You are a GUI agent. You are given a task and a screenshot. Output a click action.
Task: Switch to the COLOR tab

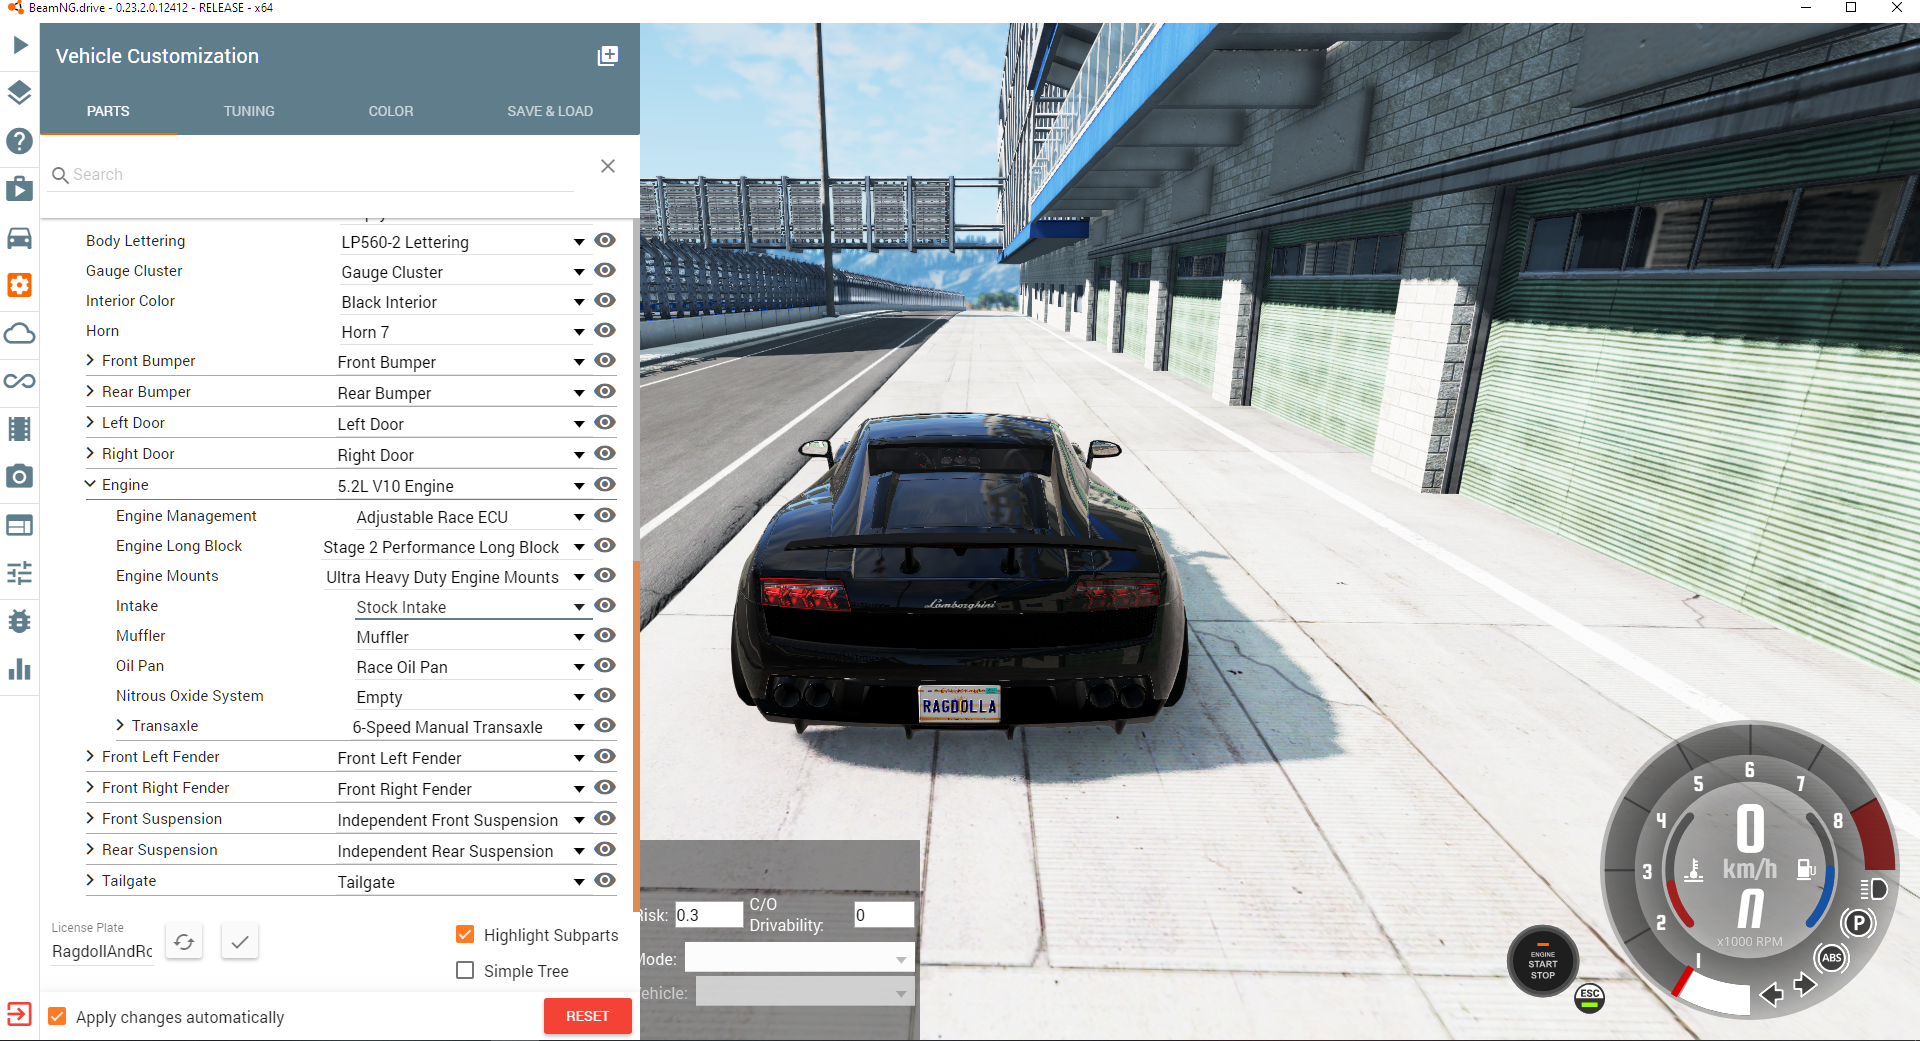coord(391,111)
